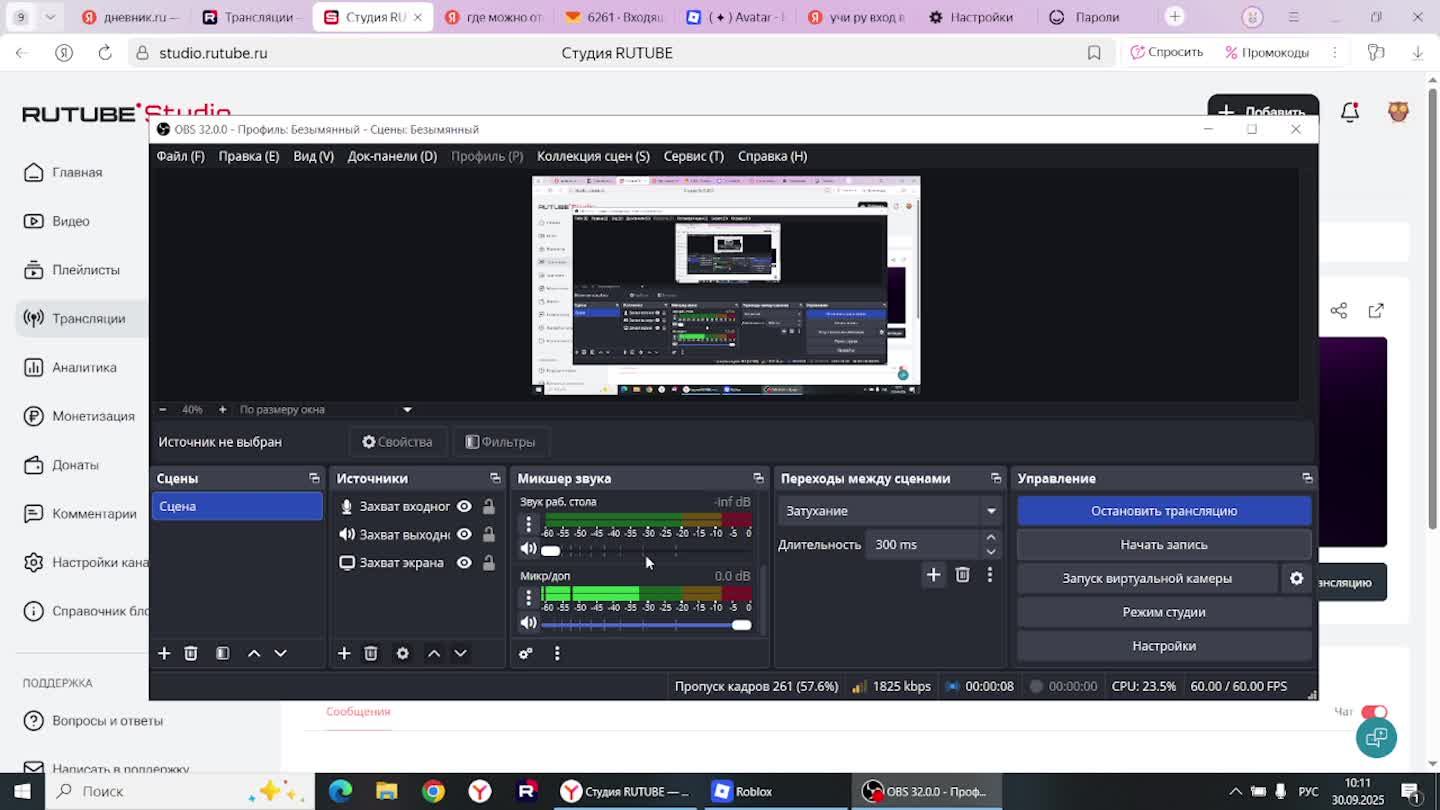Click Остановить трансляцию button
This screenshot has height=810, width=1440.
point(1164,511)
